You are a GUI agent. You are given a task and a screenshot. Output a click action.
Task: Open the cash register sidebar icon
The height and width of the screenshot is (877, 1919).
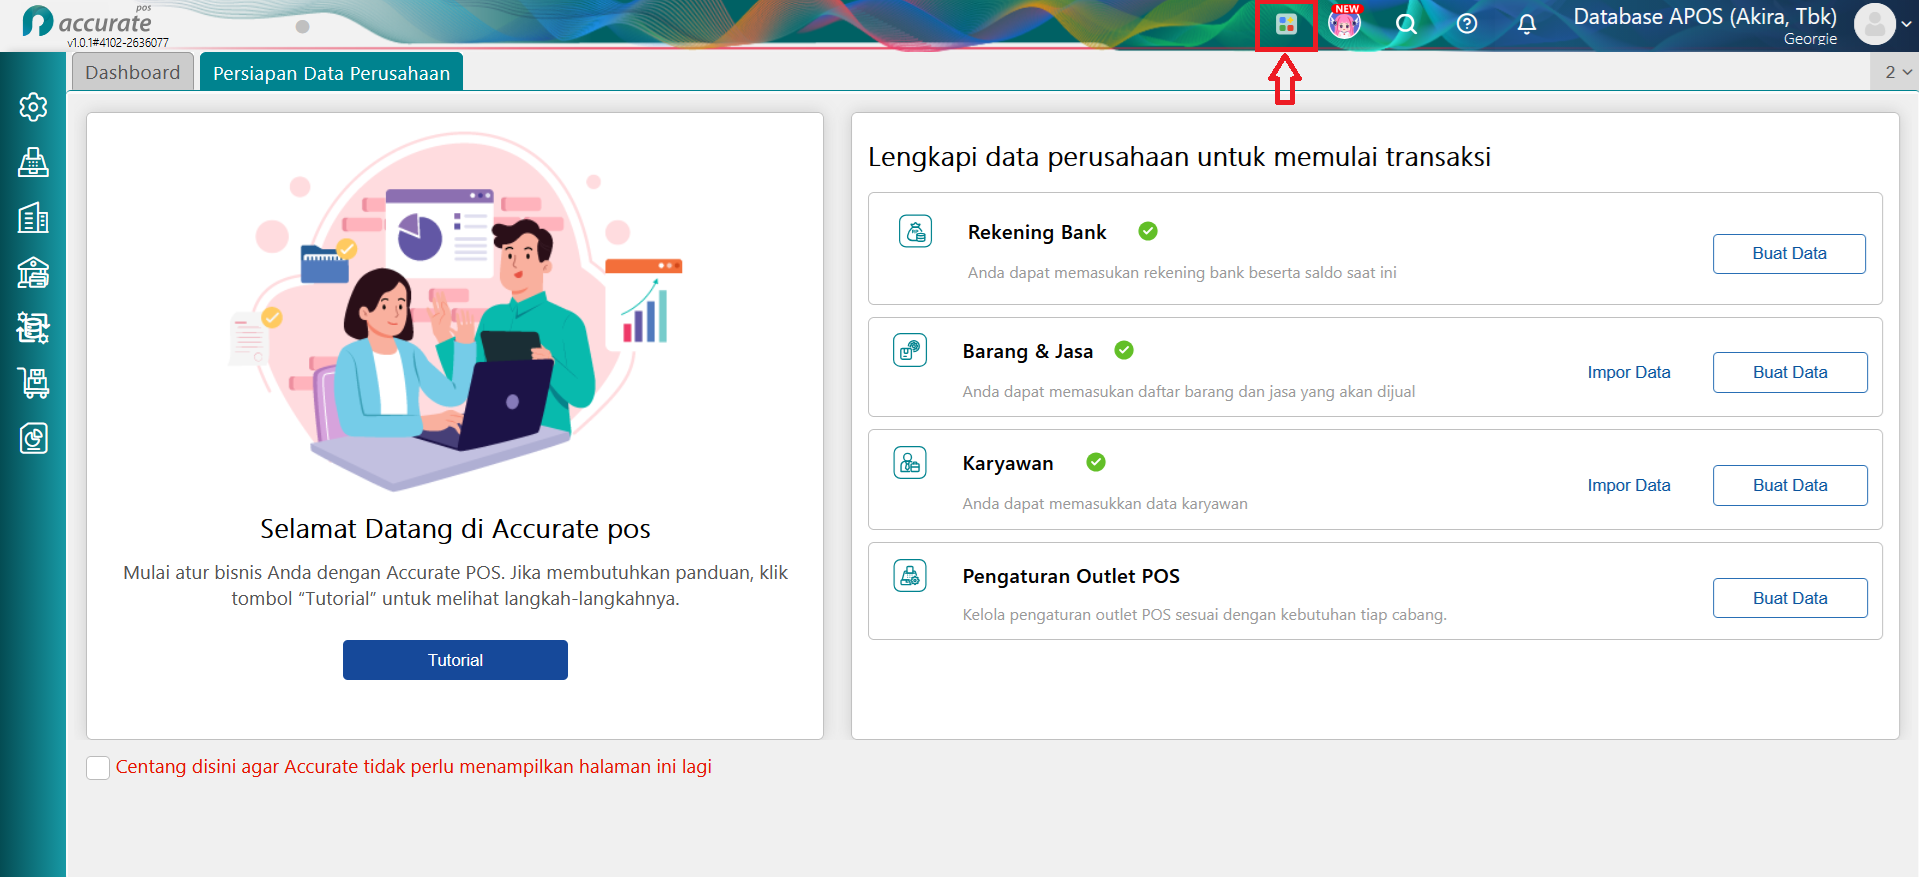click(33, 162)
